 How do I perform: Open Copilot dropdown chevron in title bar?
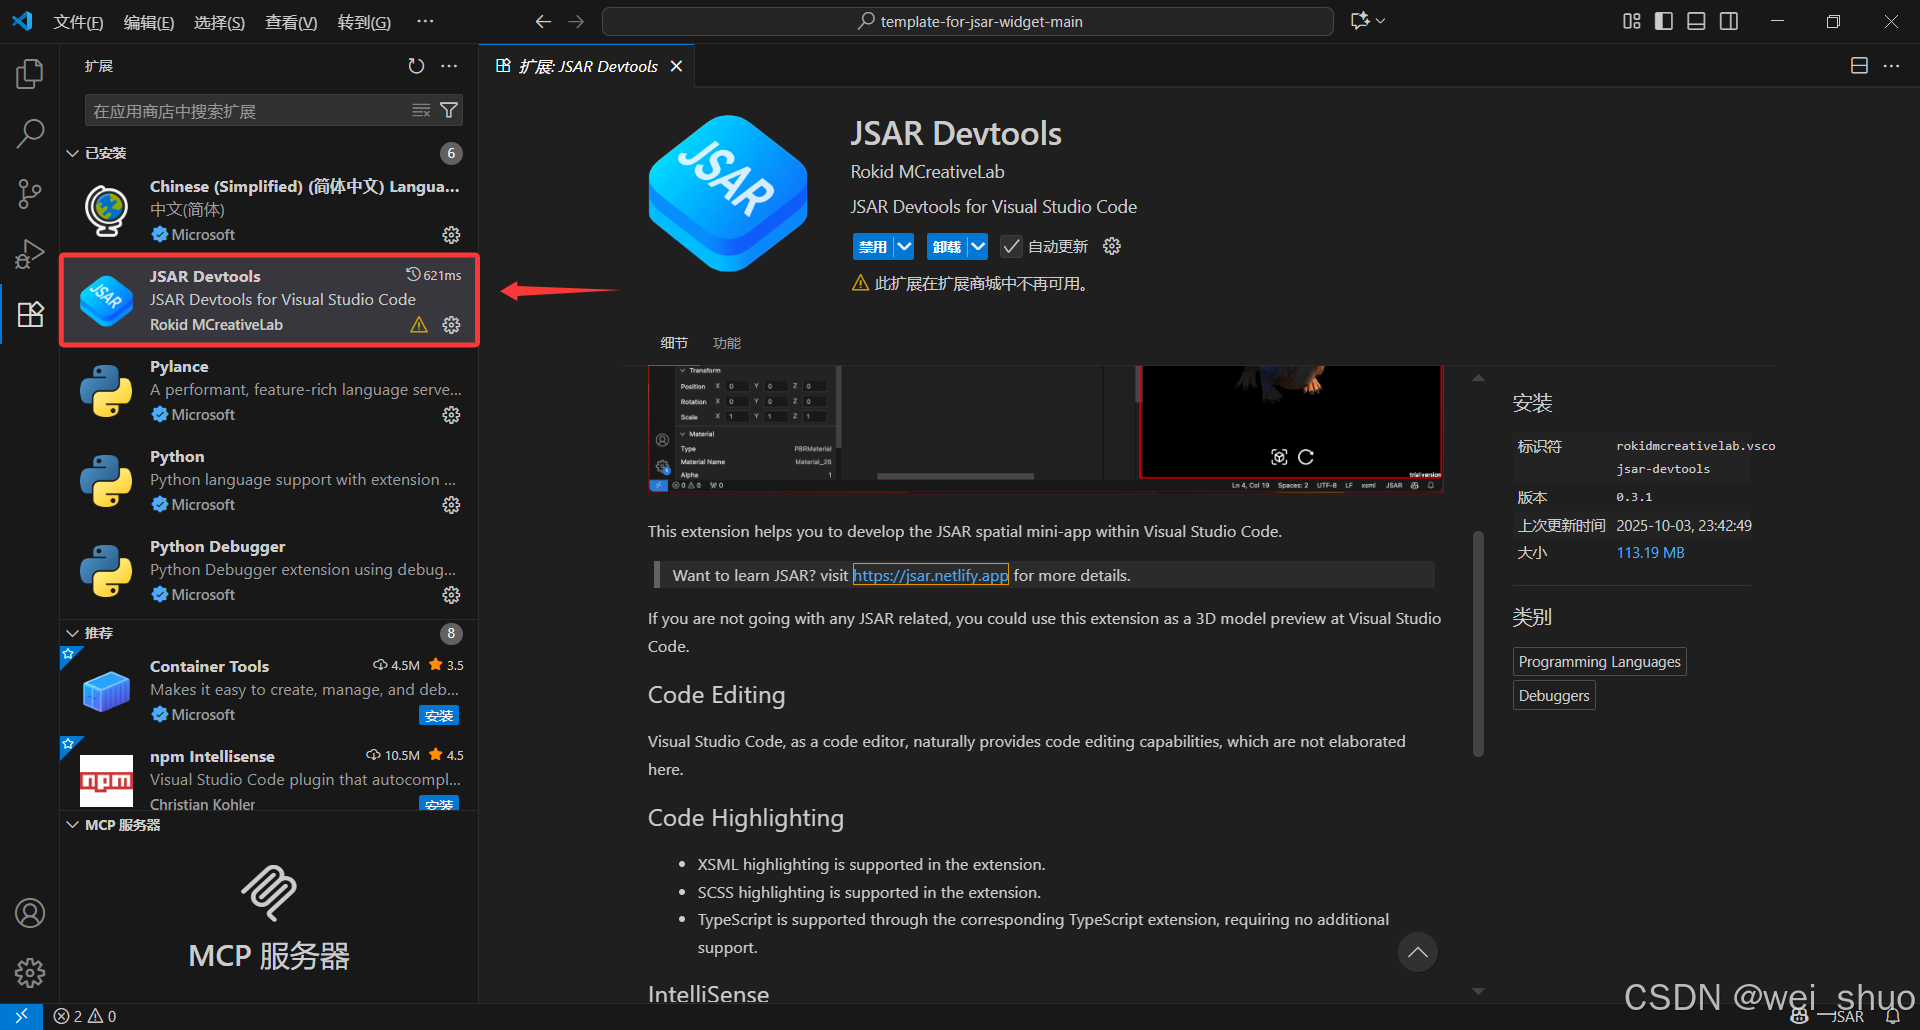click(x=1381, y=21)
